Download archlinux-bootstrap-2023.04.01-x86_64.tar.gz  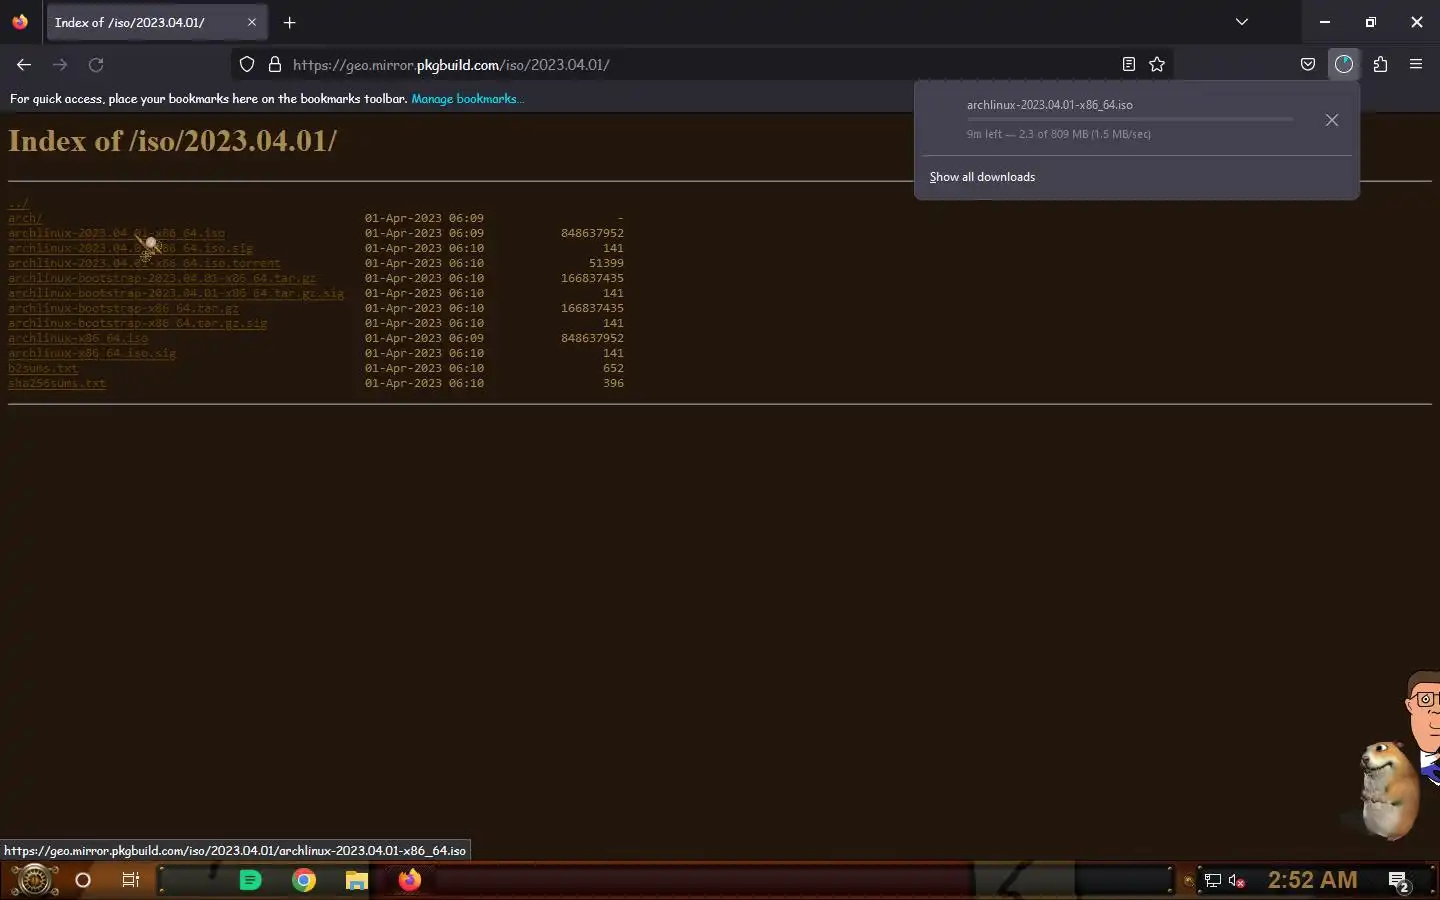click(162, 278)
